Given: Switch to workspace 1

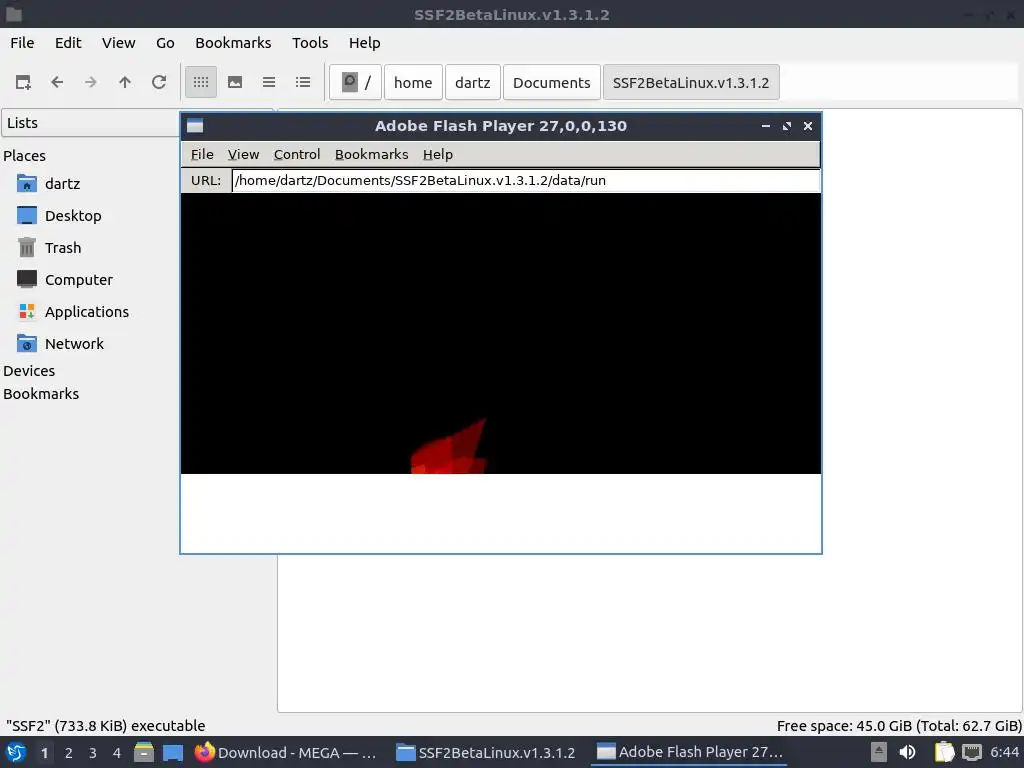Looking at the screenshot, I should pyautogui.click(x=44, y=753).
